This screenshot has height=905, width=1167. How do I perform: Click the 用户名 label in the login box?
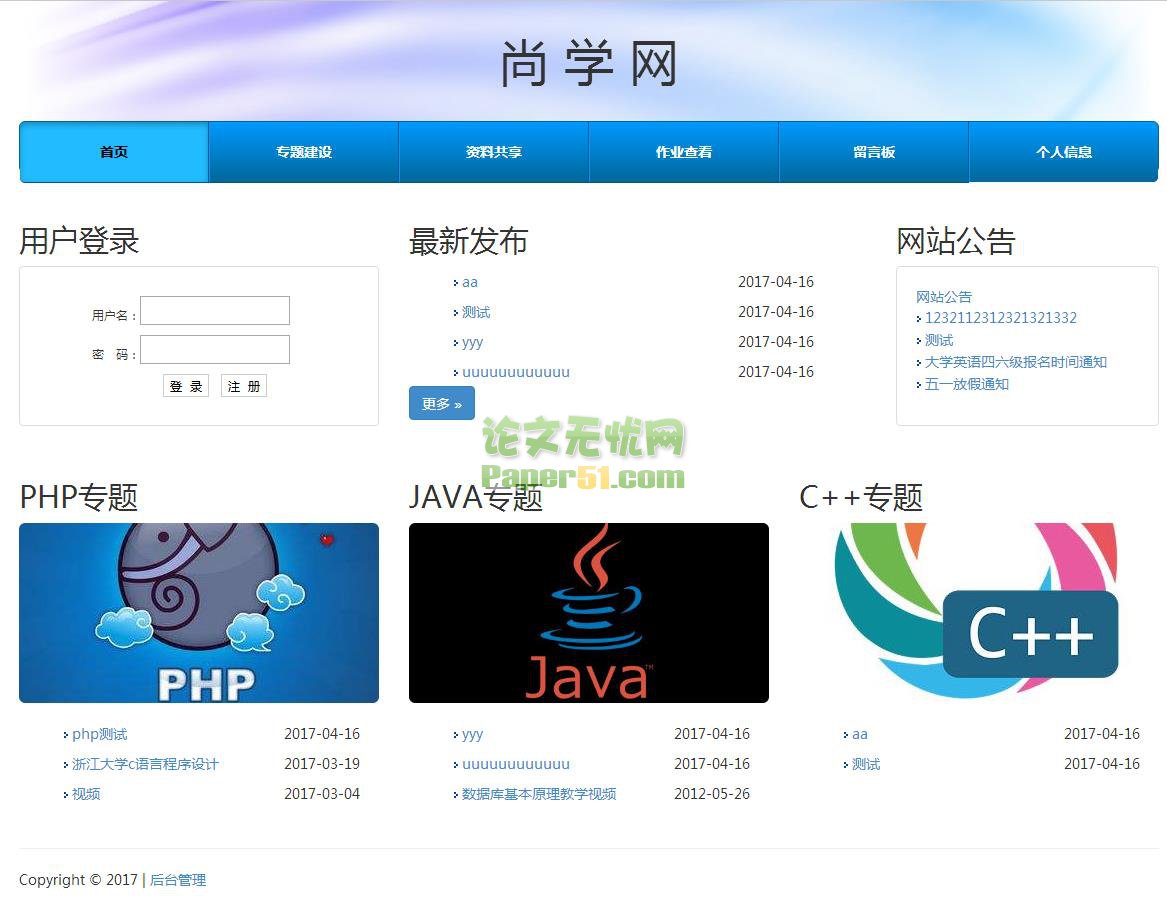113,316
